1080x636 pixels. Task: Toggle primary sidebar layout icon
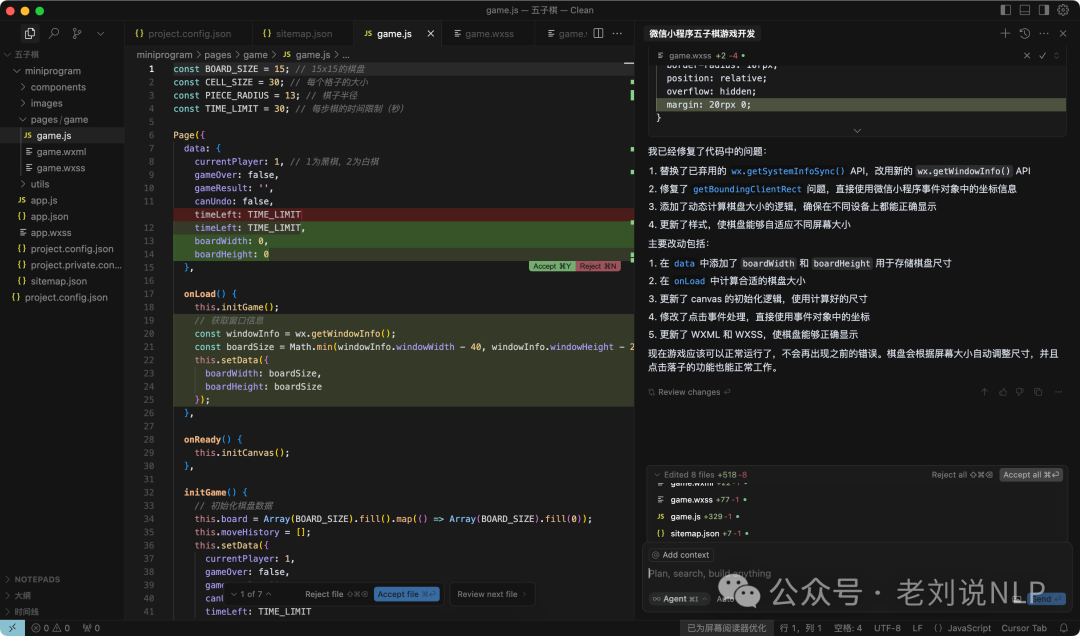tap(1006, 10)
